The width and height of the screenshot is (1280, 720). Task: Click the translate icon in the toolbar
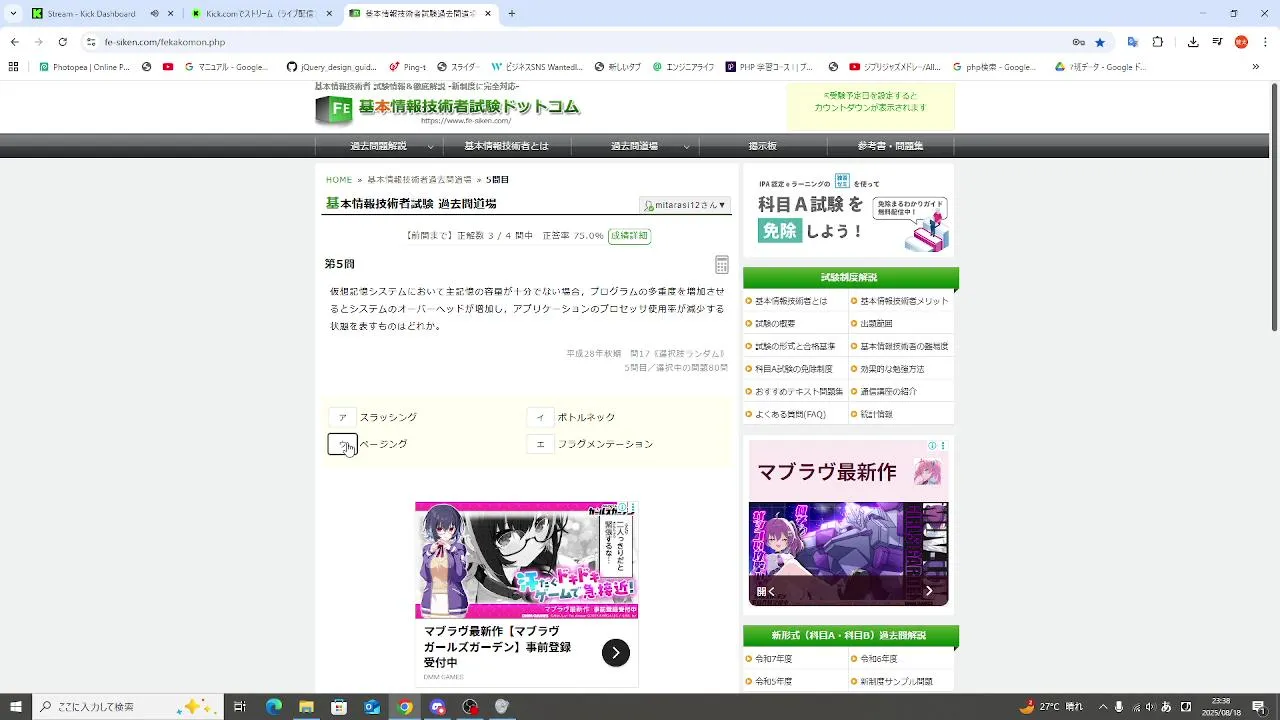pyautogui.click(x=1132, y=42)
